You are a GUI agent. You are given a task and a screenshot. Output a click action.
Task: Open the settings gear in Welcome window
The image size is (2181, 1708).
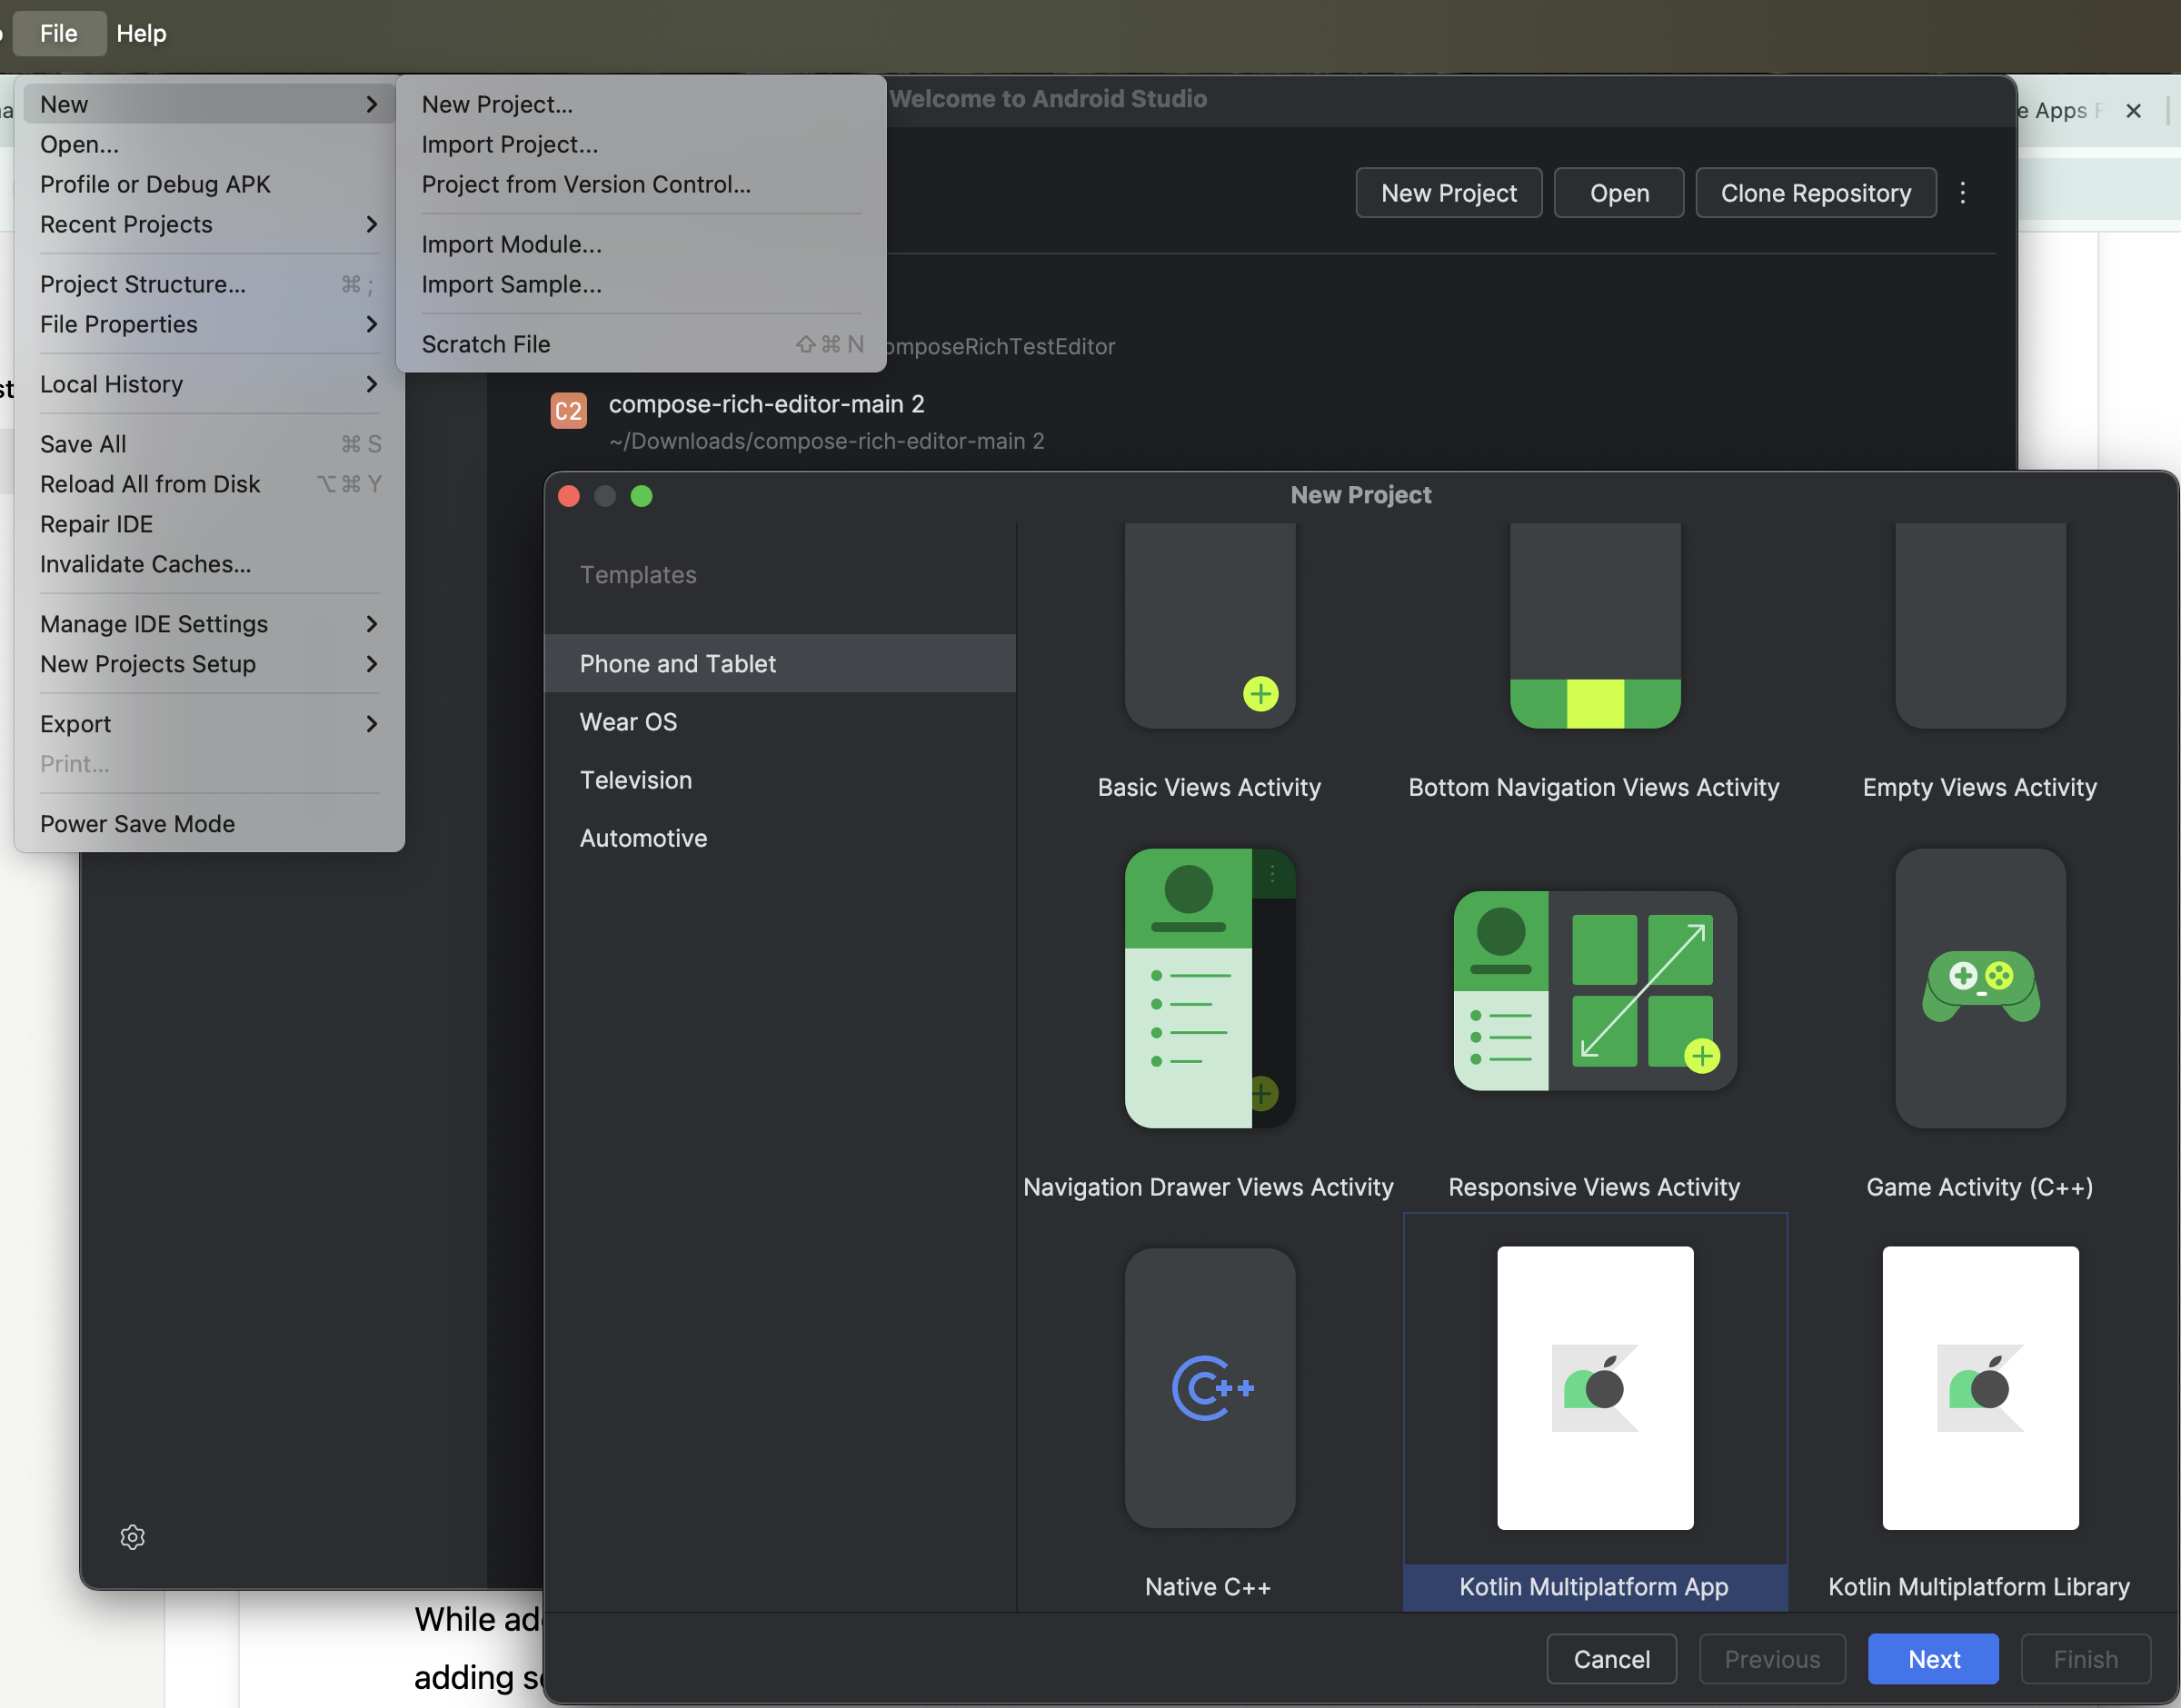(x=133, y=1537)
